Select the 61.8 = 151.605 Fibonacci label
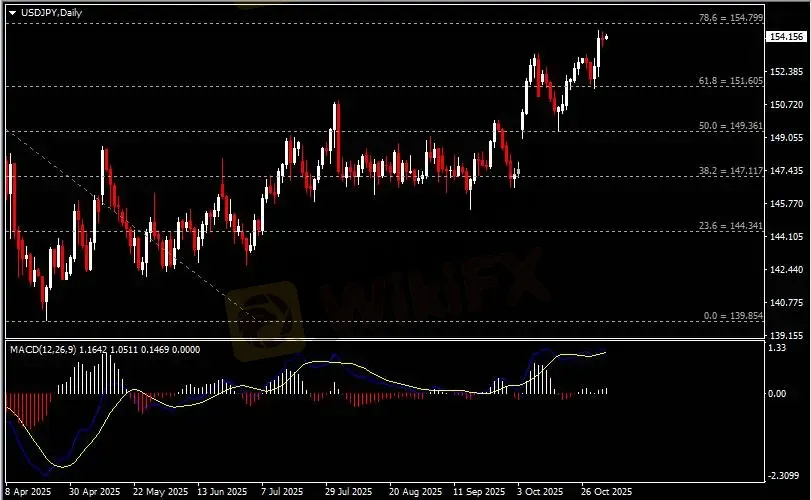811x500 pixels. [730, 81]
